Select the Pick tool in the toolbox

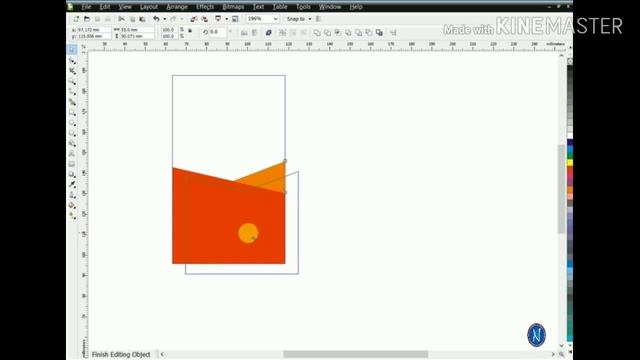click(72, 50)
